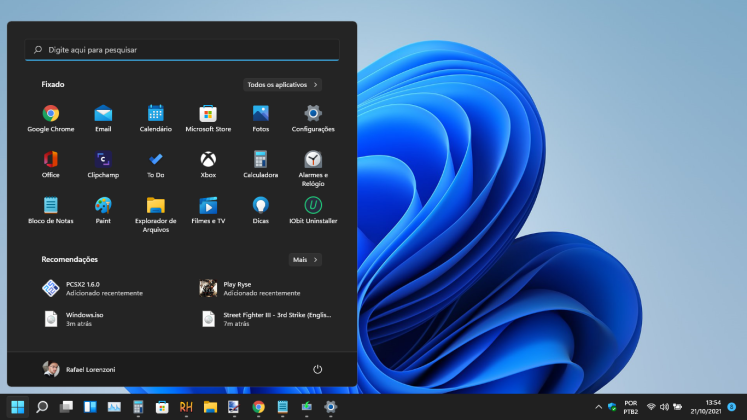747x420 pixels.
Task: Open Google Chrome from pinned apps
Action: click(x=50, y=119)
